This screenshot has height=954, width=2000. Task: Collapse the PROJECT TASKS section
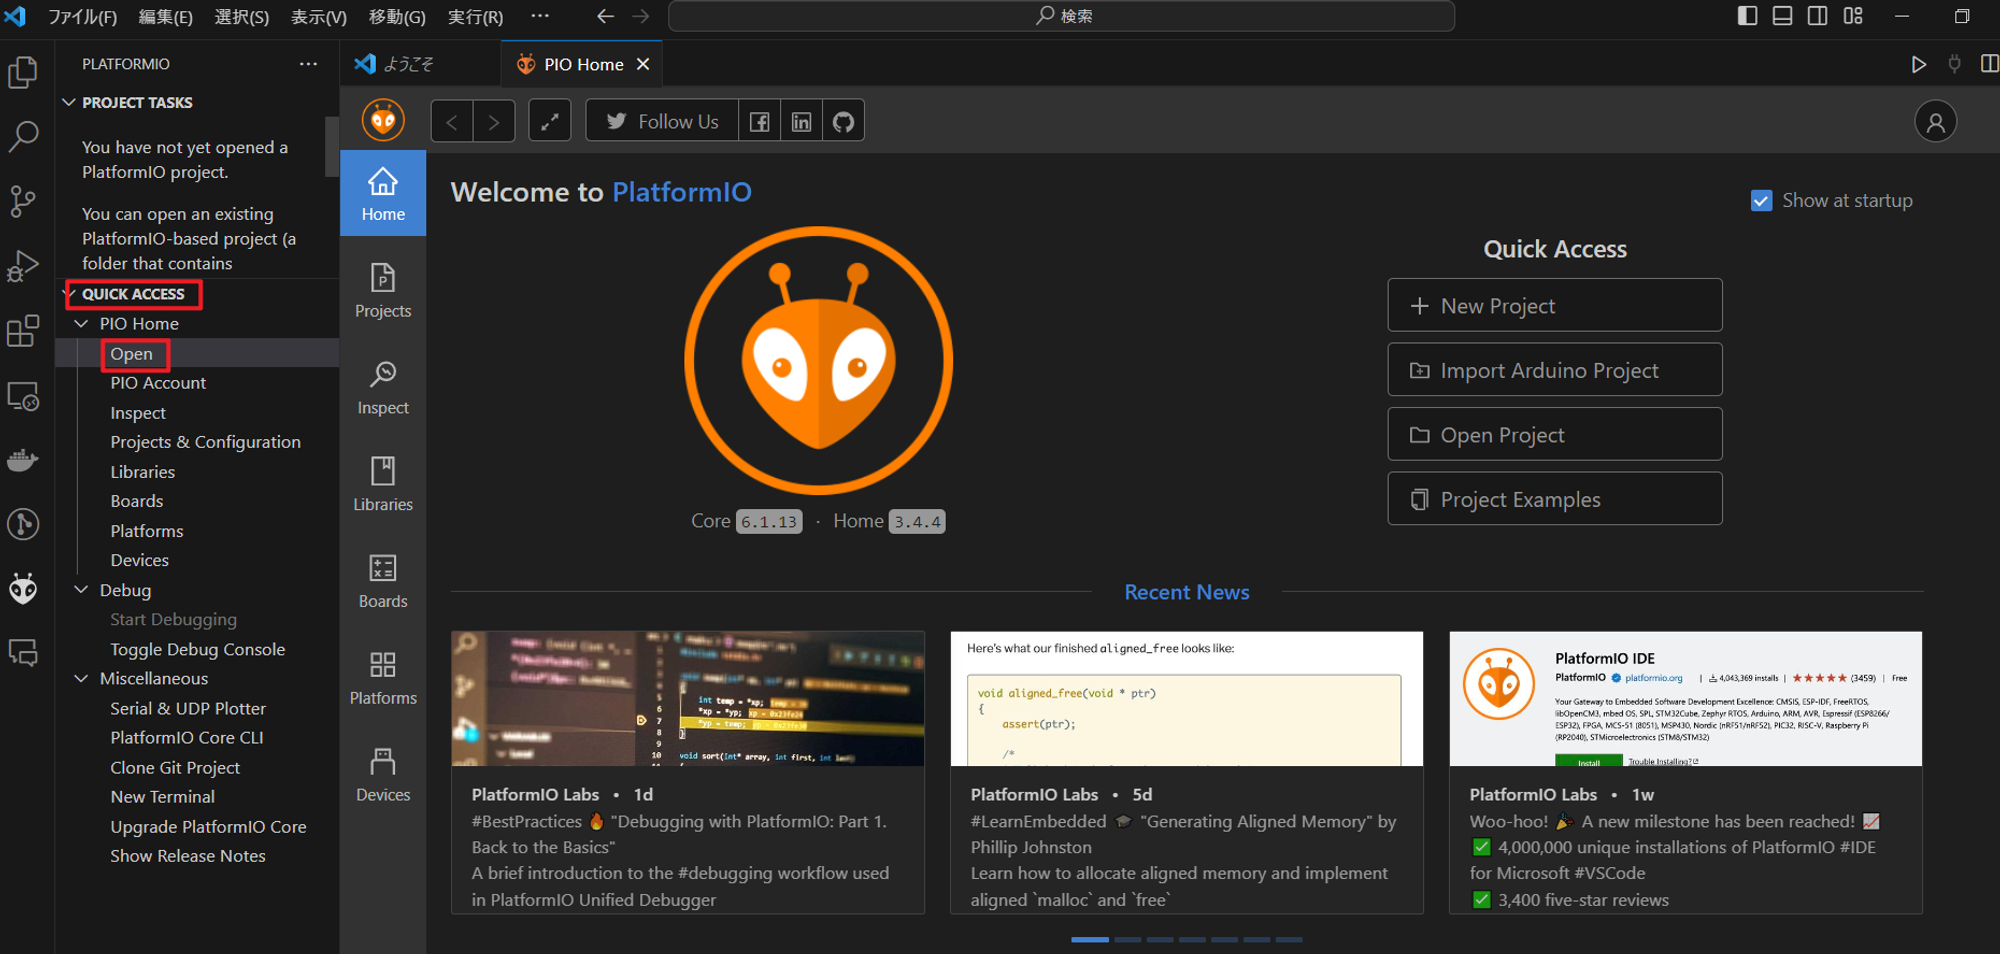(x=69, y=102)
